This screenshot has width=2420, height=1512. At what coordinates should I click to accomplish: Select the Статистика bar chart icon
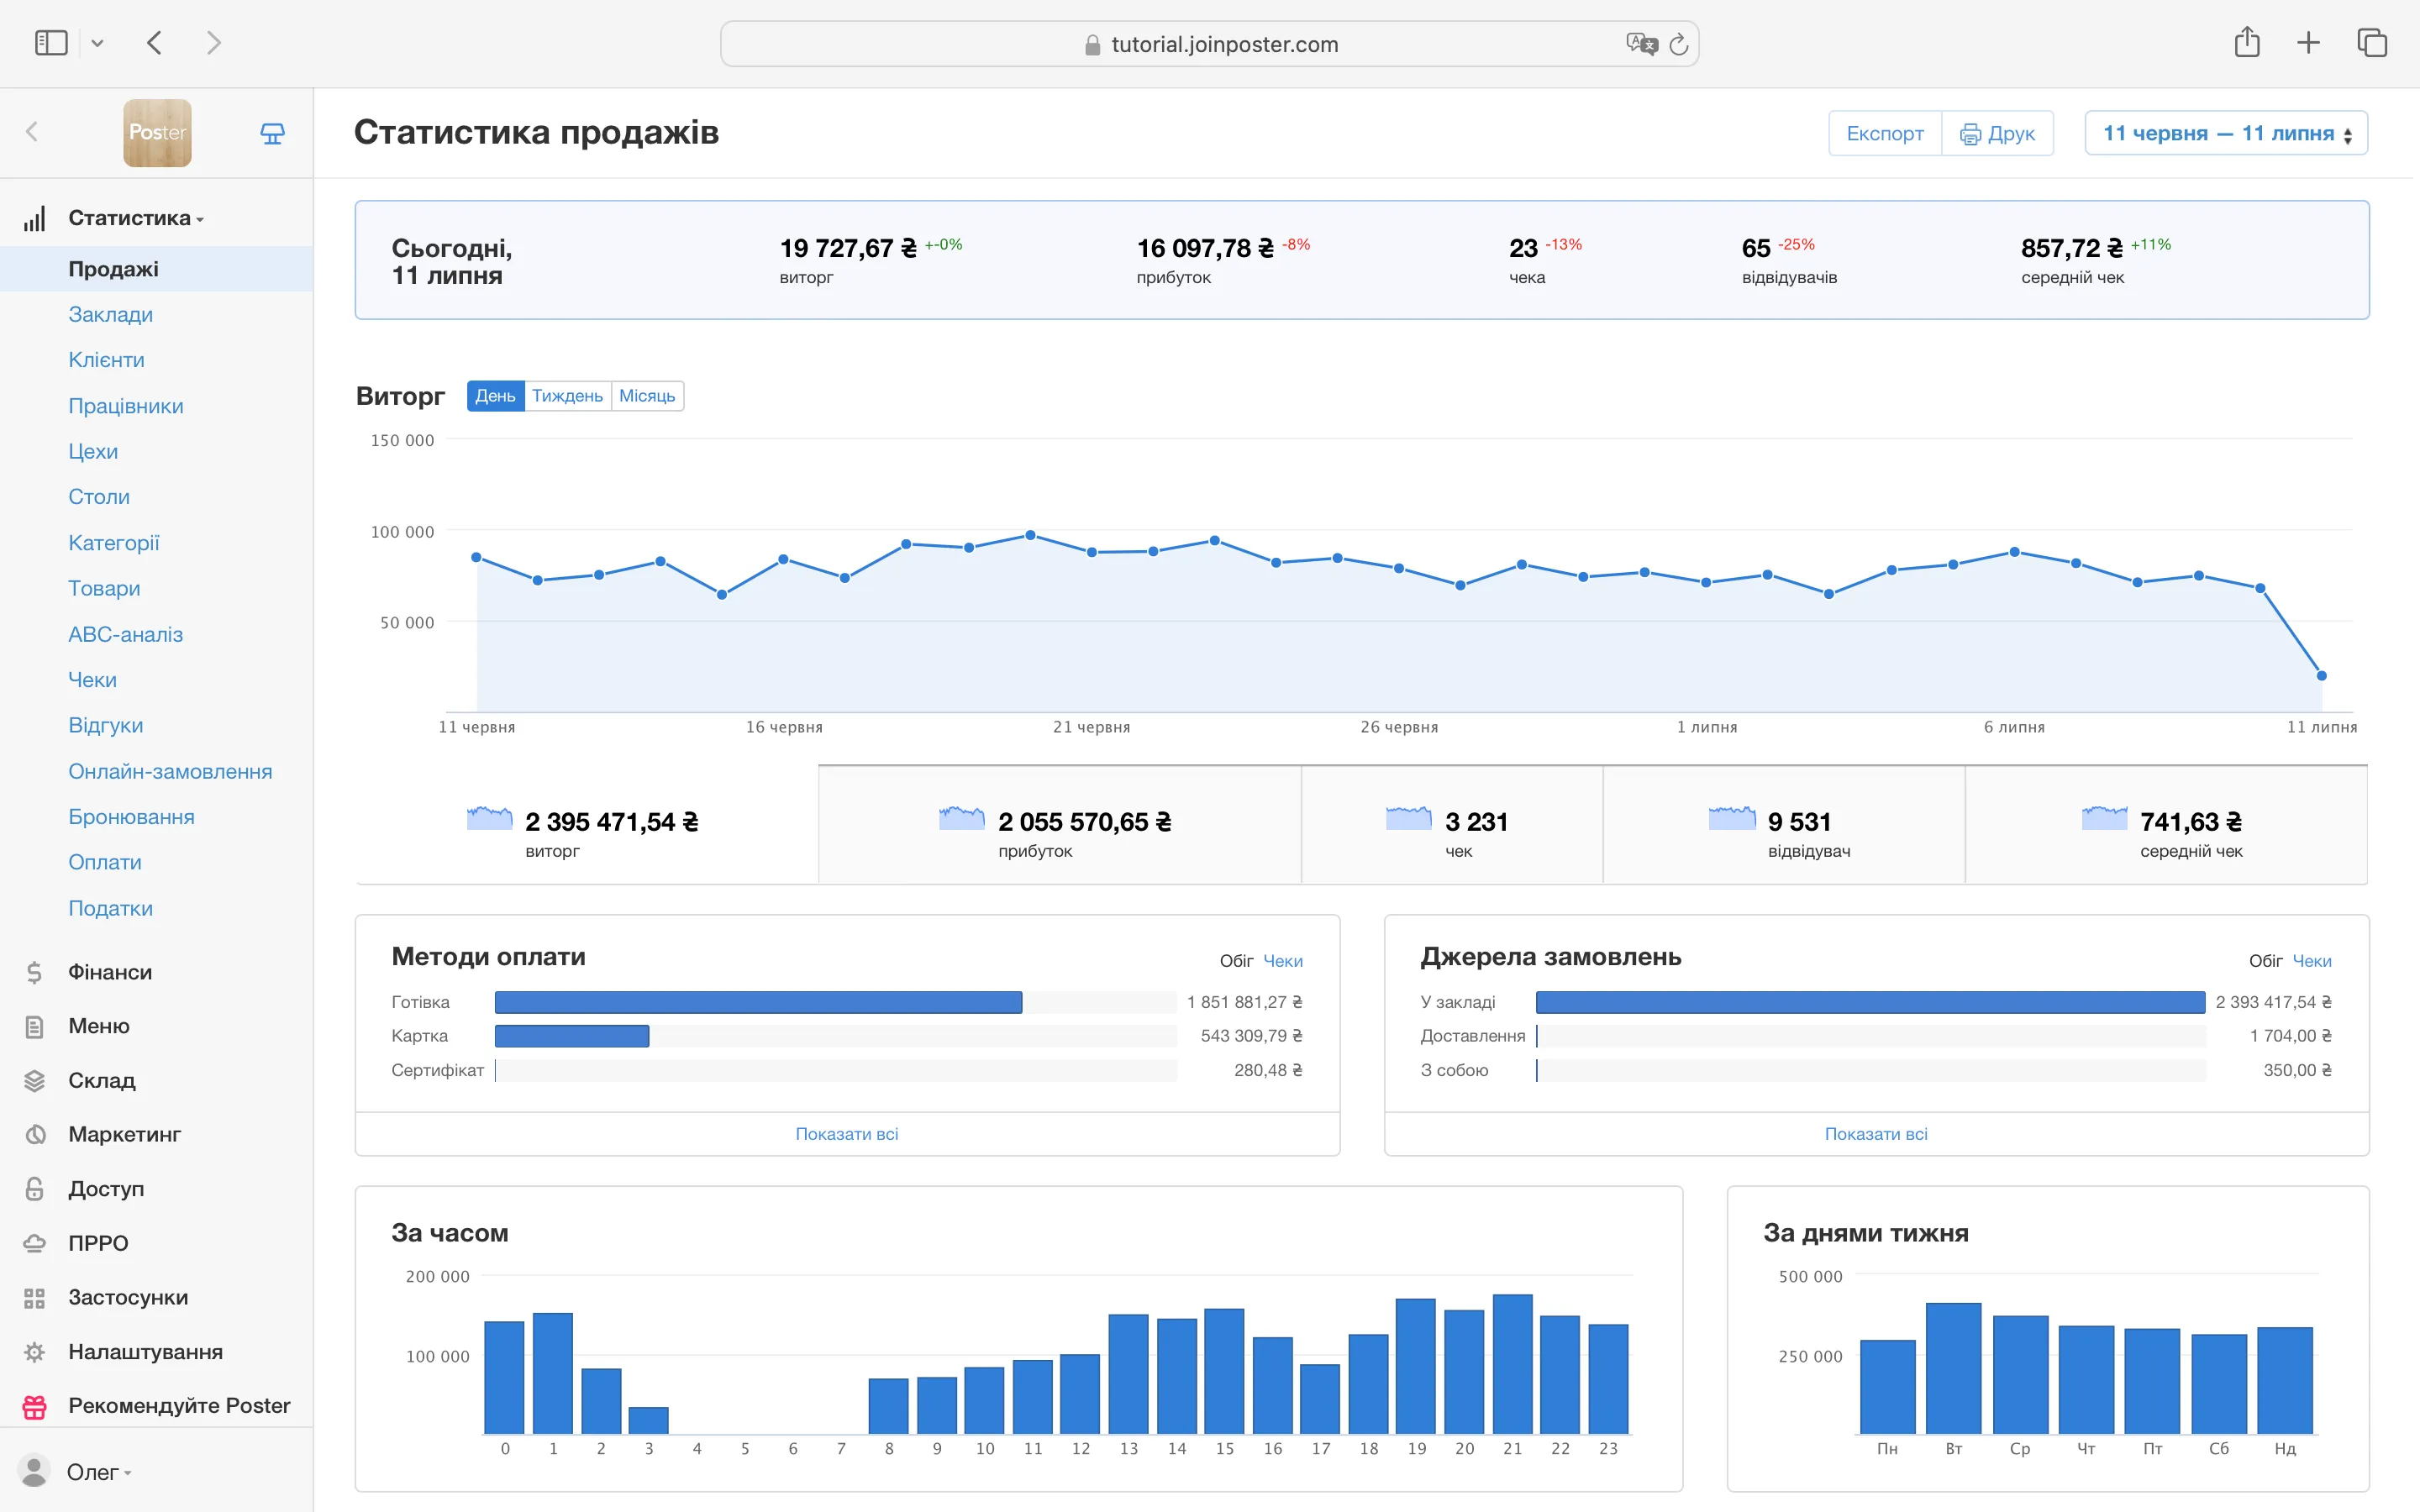pyautogui.click(x=35, y=218)
